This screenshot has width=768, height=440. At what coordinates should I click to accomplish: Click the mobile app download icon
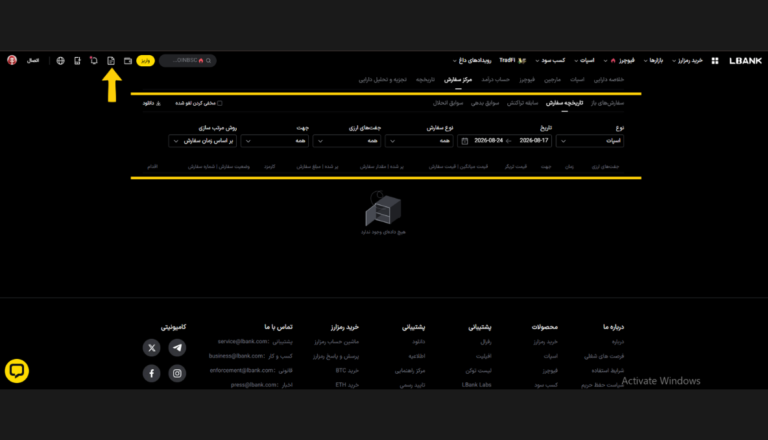77,61
